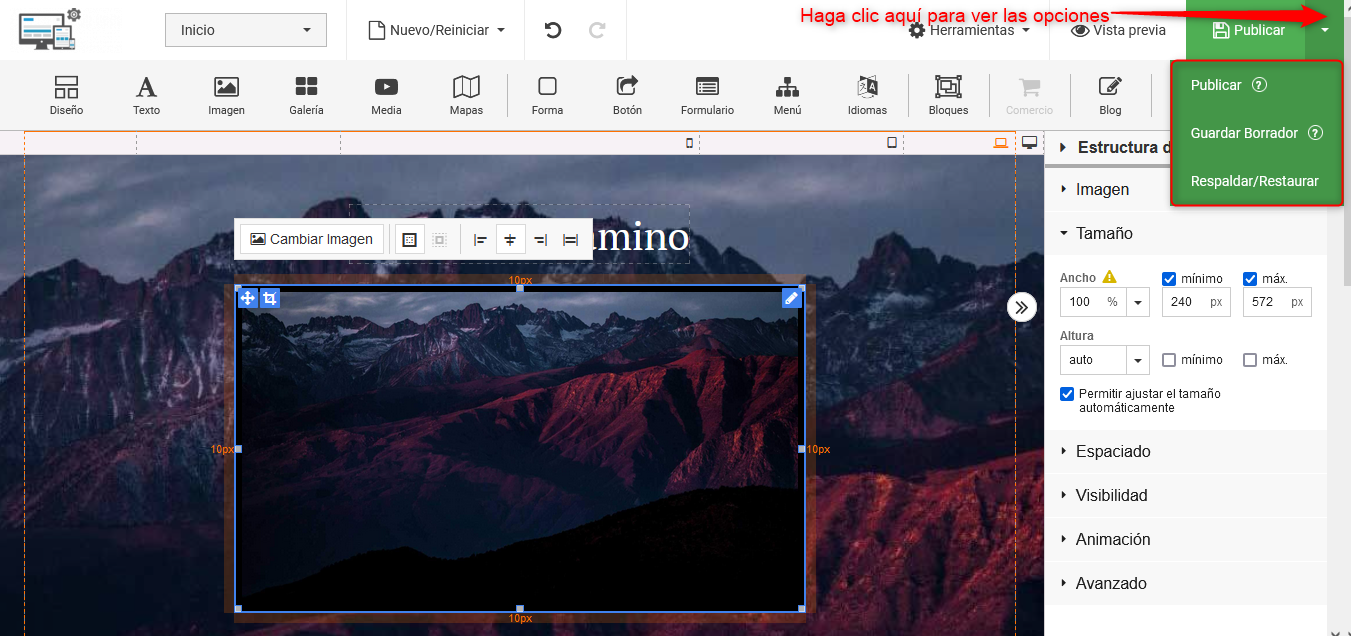Viewport: 1351px width, 636px height.
Task: Open the Altura auto dropdown
Action: point(1137,360)
